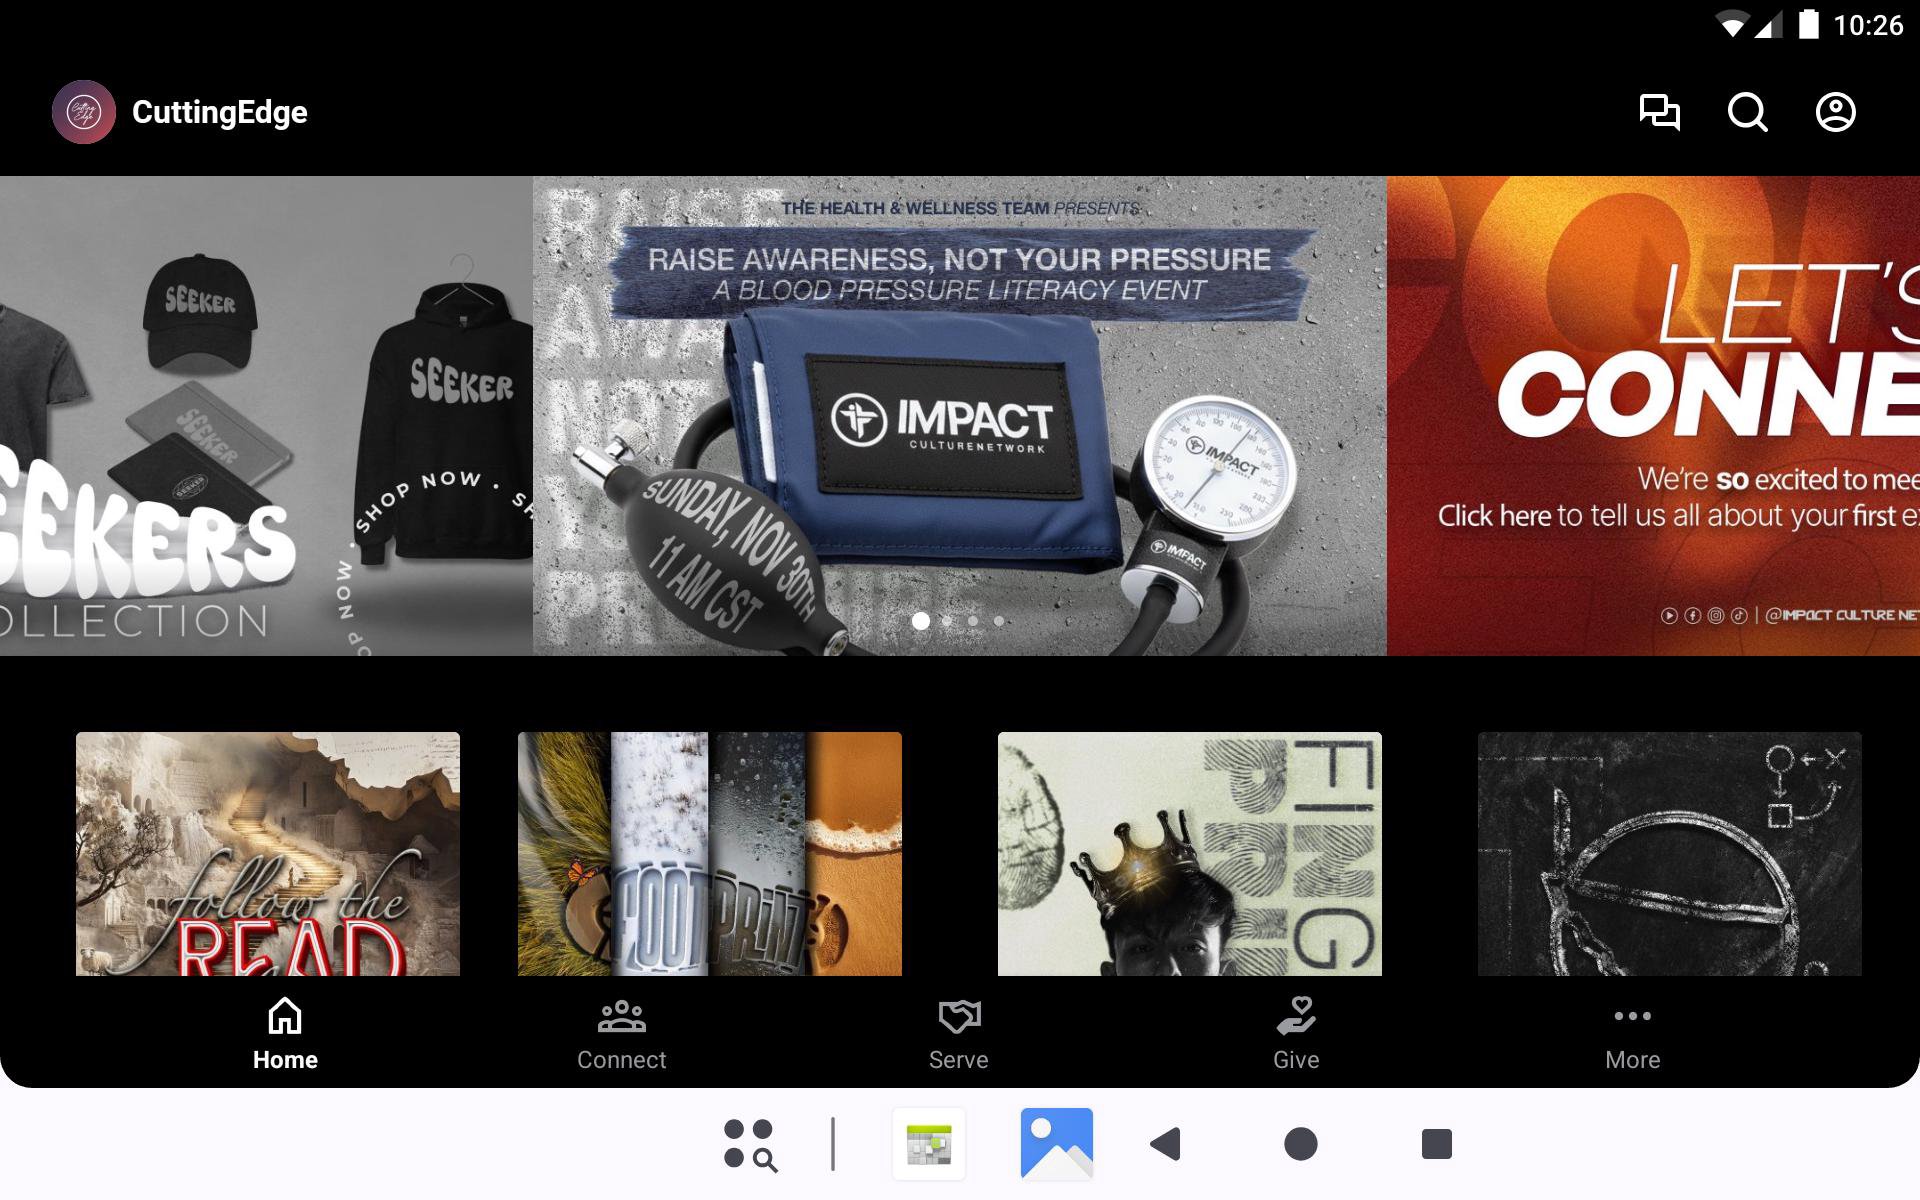Open the Fingerprint crown series thumbnail
Image resolution: width=1920 pixels, height=1200 pixels.
pos(1189,853)
